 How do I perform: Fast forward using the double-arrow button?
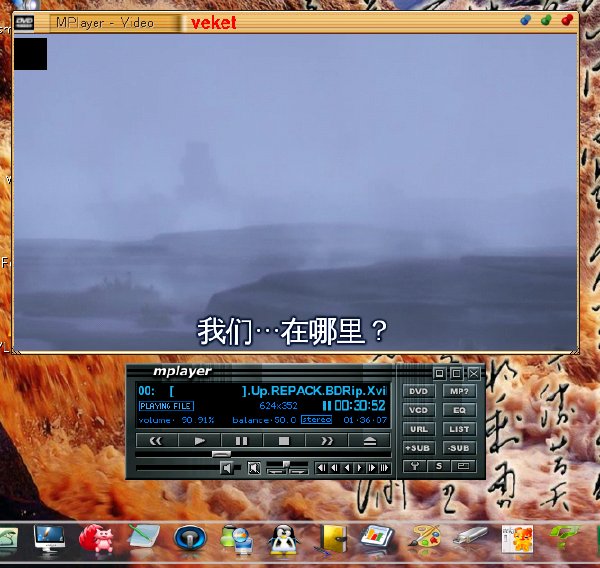326,441
